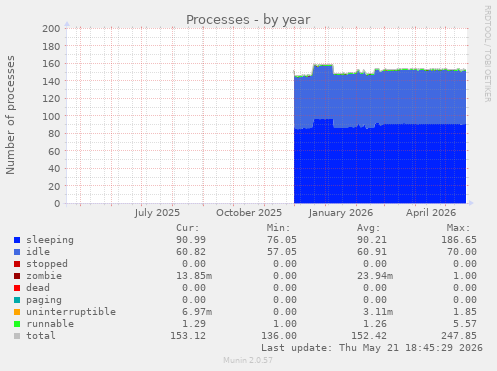The width and height of the screenshot is (497, 371).
Task: Select the 'paging' legend label
Action: (44, 300)
